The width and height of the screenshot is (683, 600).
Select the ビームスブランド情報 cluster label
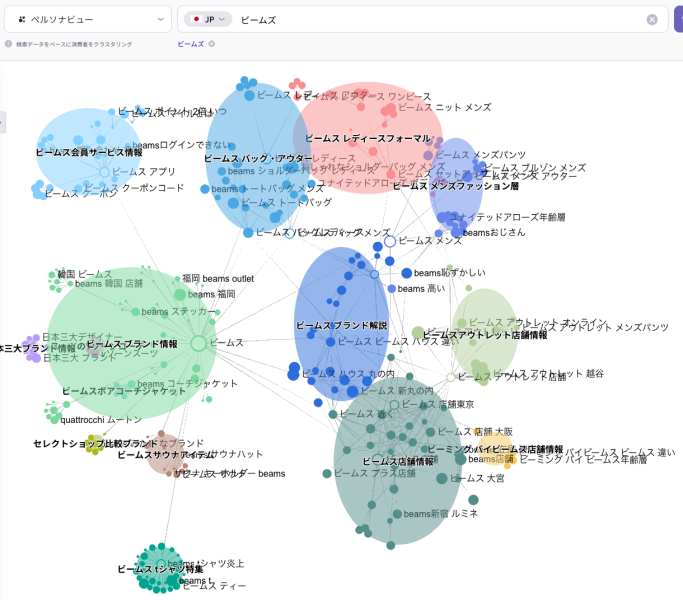click(x=132, y=344)
